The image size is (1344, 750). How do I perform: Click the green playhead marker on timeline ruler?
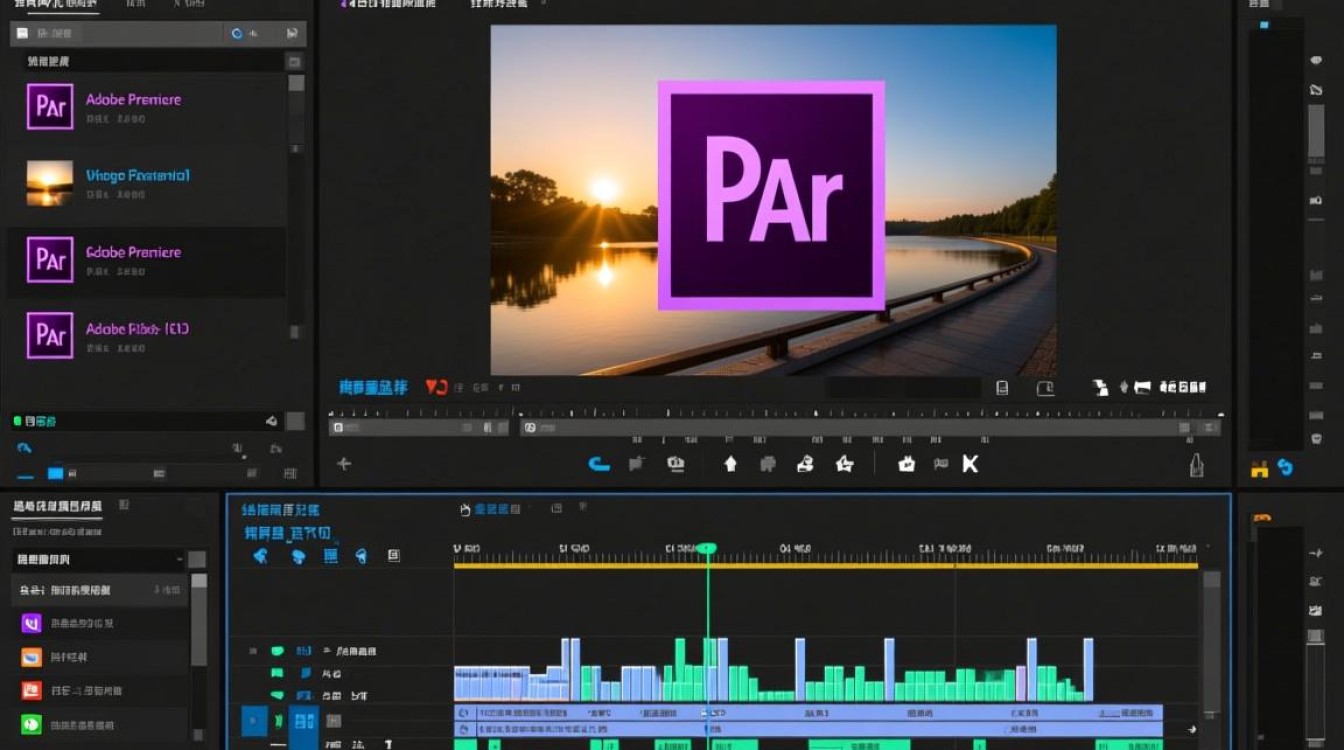click(x=707, y=548)
